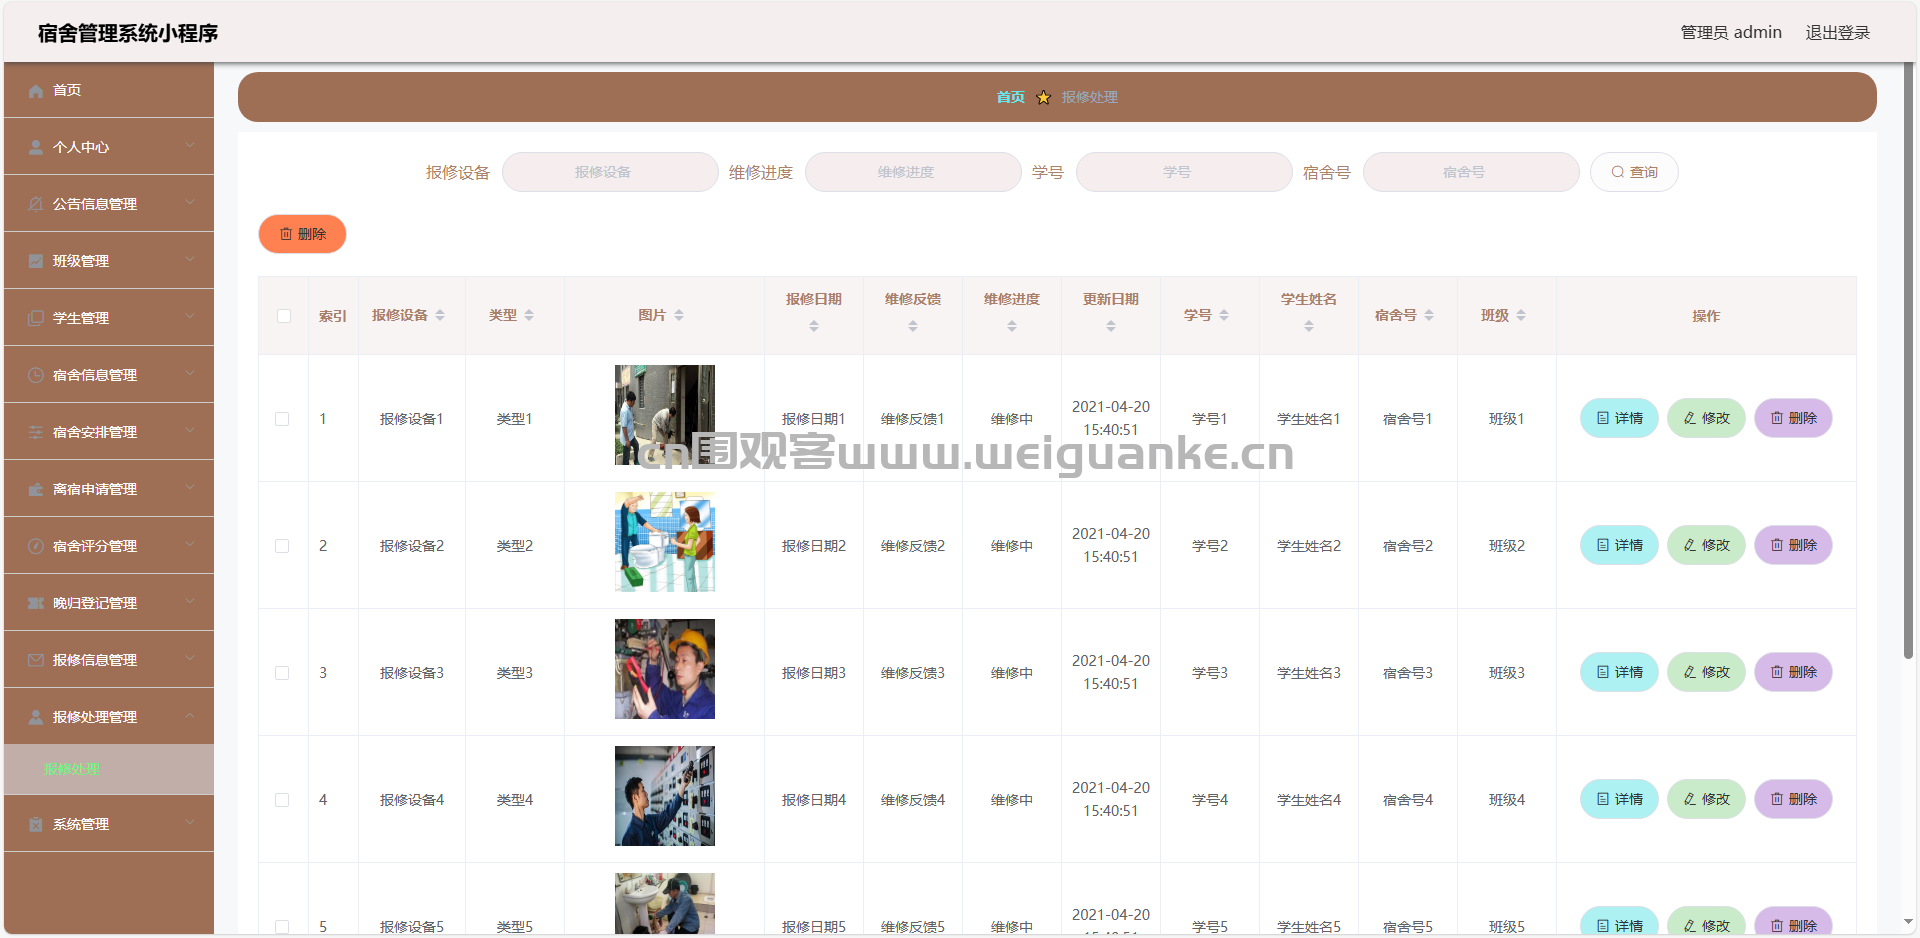Screen dimensions: 1920x938
Task: Click the person icon next to 个人中心
Action: pos(36,148)
